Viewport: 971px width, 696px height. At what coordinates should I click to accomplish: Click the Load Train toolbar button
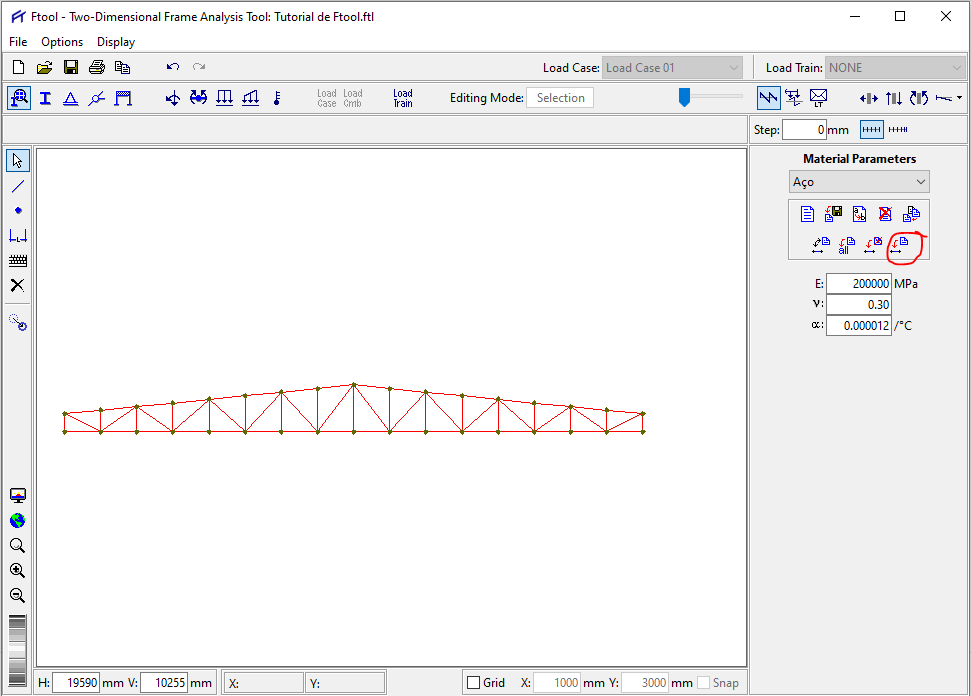pos(402,98)
